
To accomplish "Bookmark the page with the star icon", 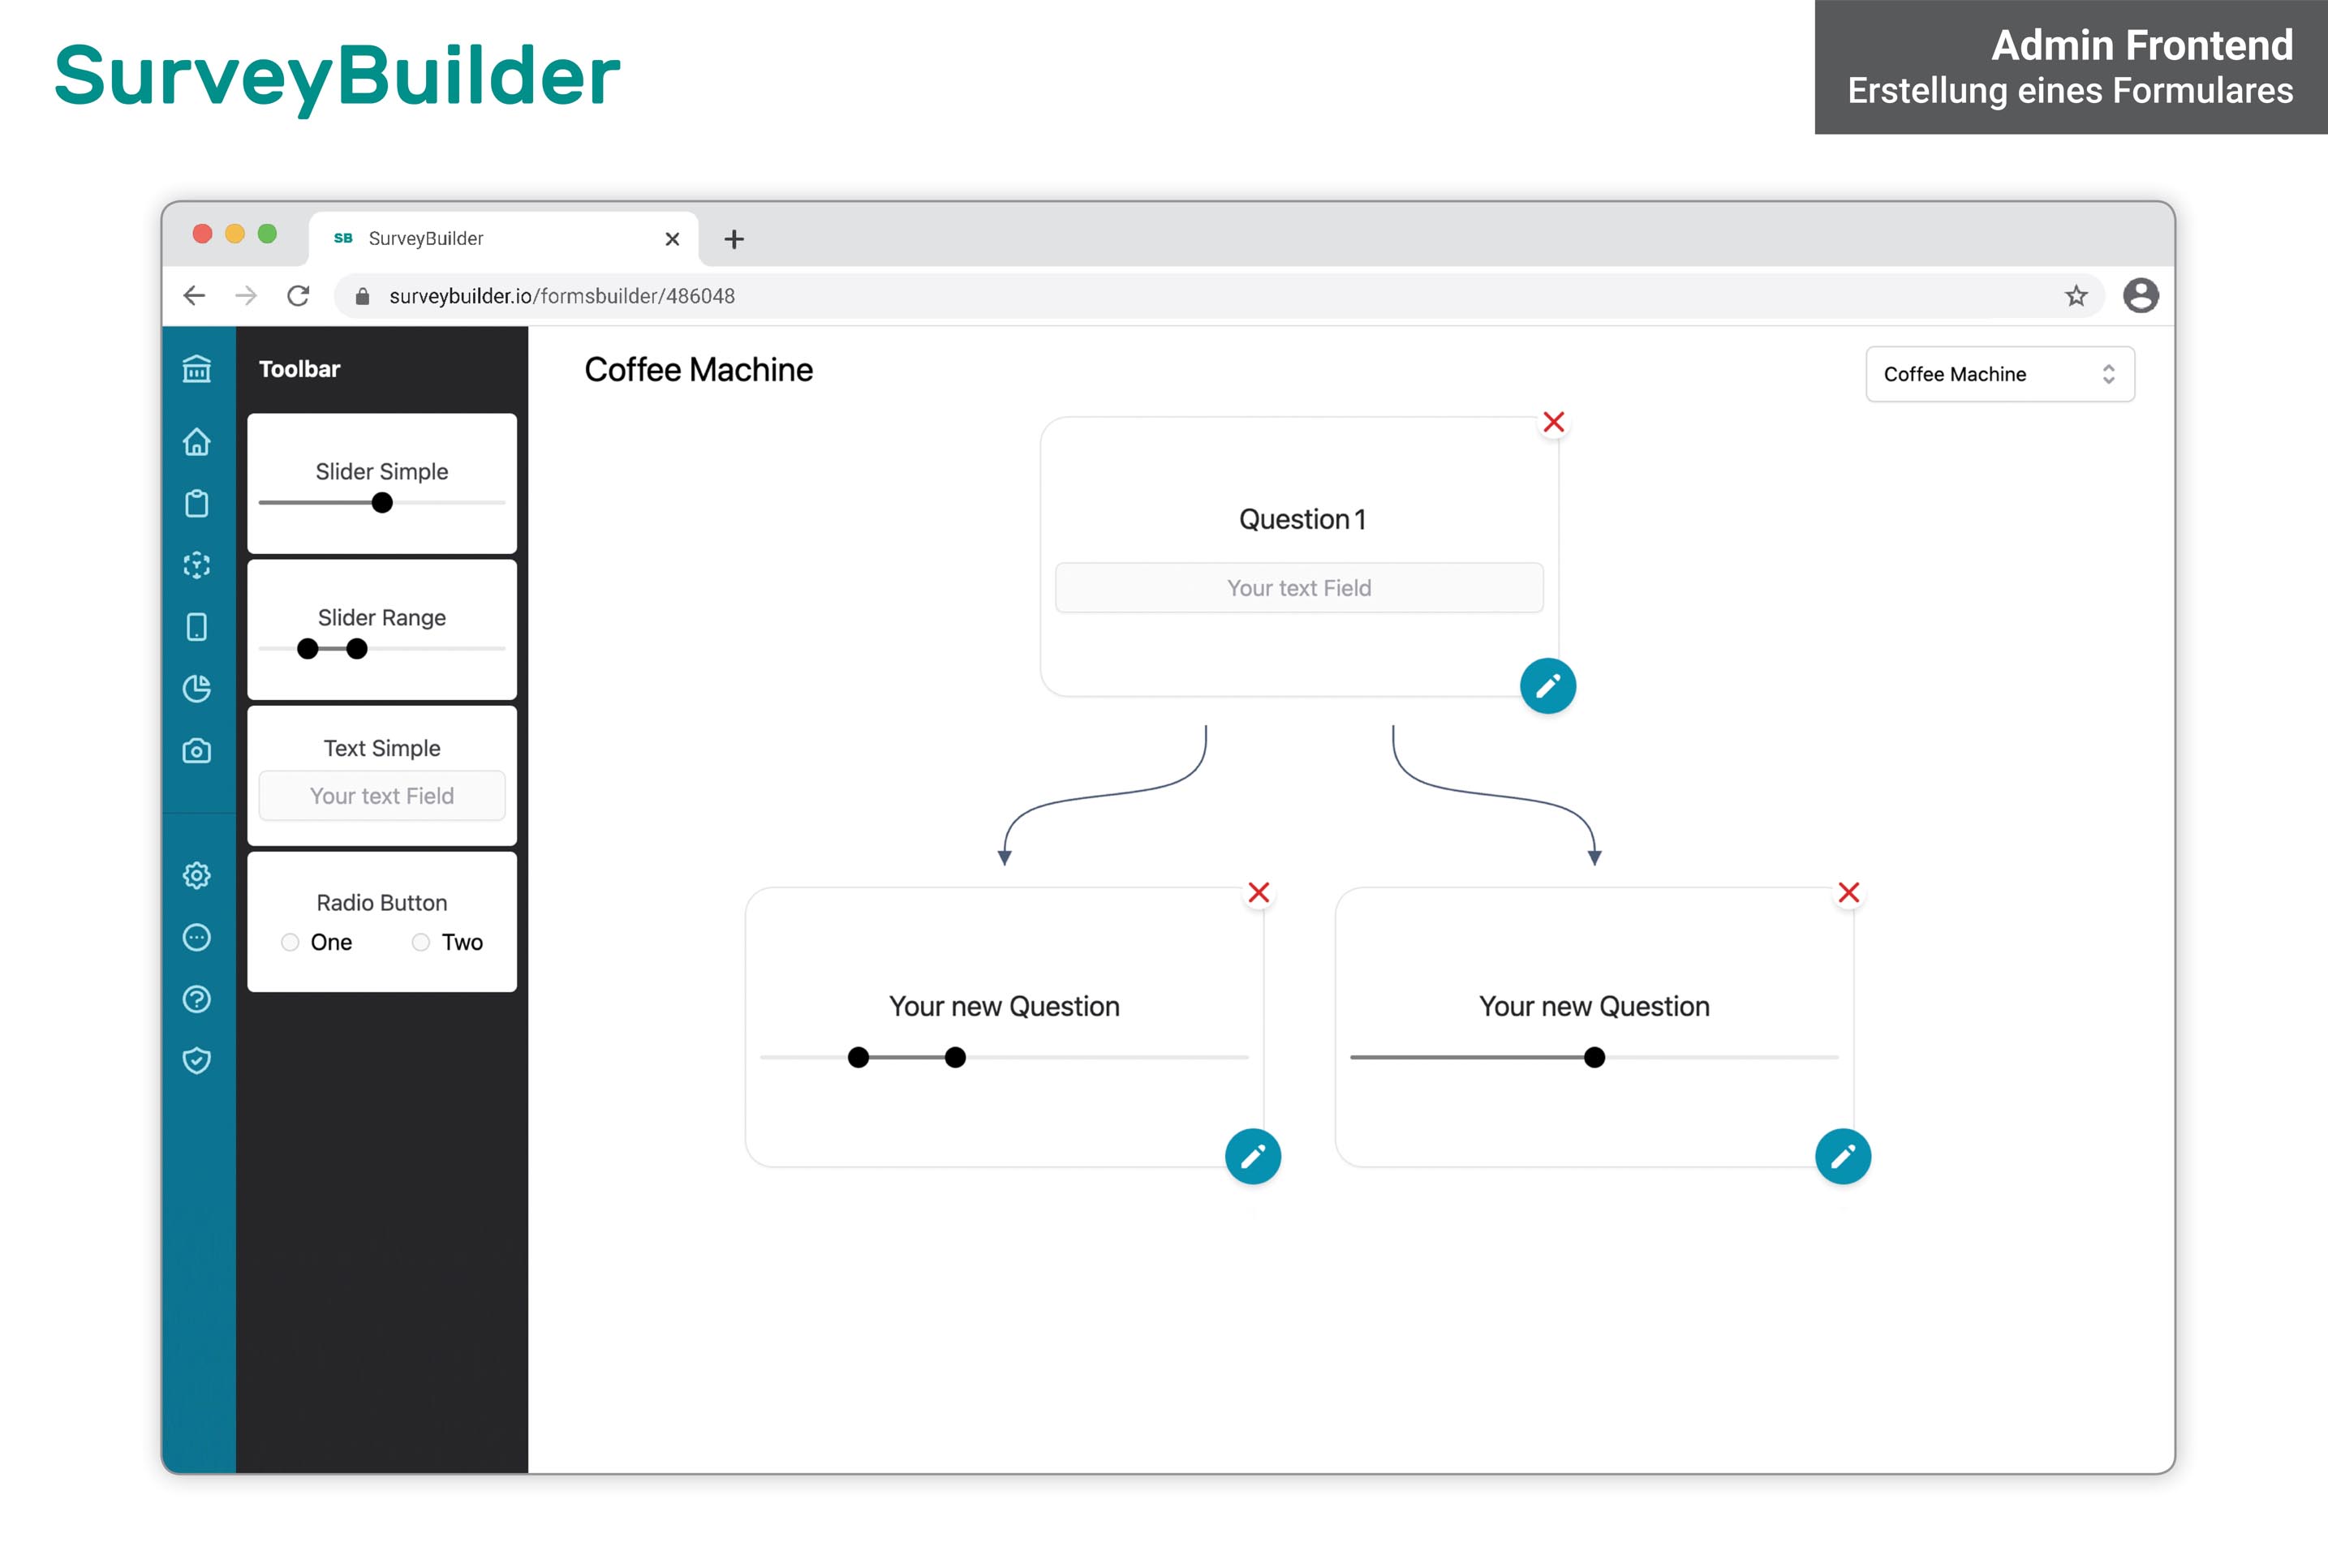I will pyautogui.click(x=2077, y=296).
